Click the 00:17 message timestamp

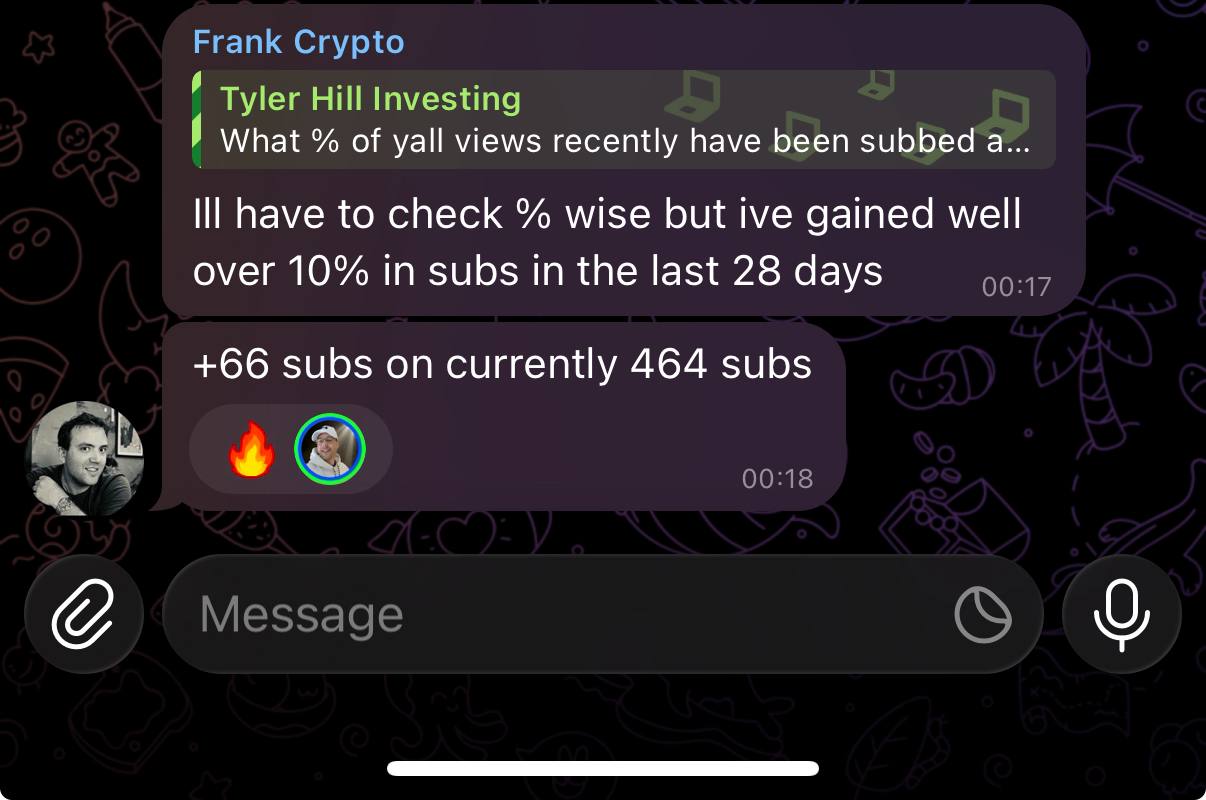[1016, 287]
